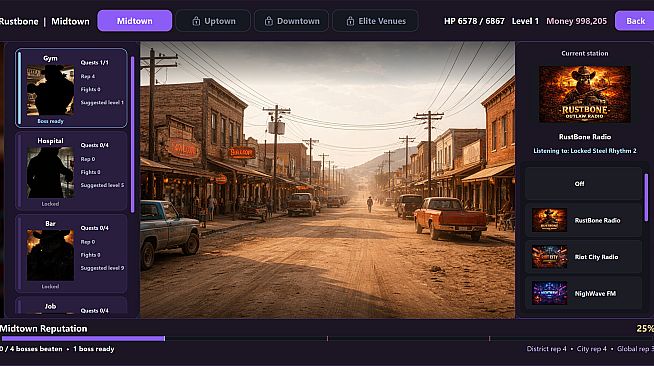Click the 'HP 6578 / 6867' readout
654x366 pixels.
pos(474,21)
